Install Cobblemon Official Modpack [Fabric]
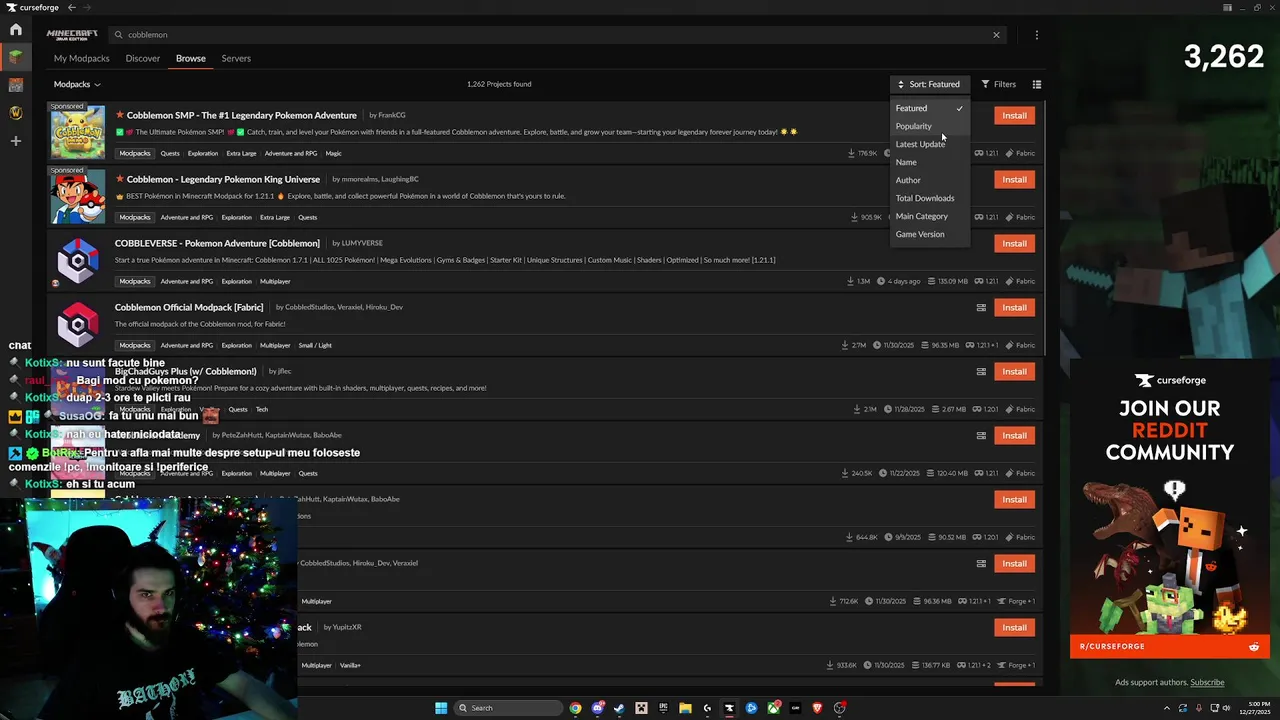Image resolution: width=1280 pixels, height=720 pixels. [x=1014, y=307]
